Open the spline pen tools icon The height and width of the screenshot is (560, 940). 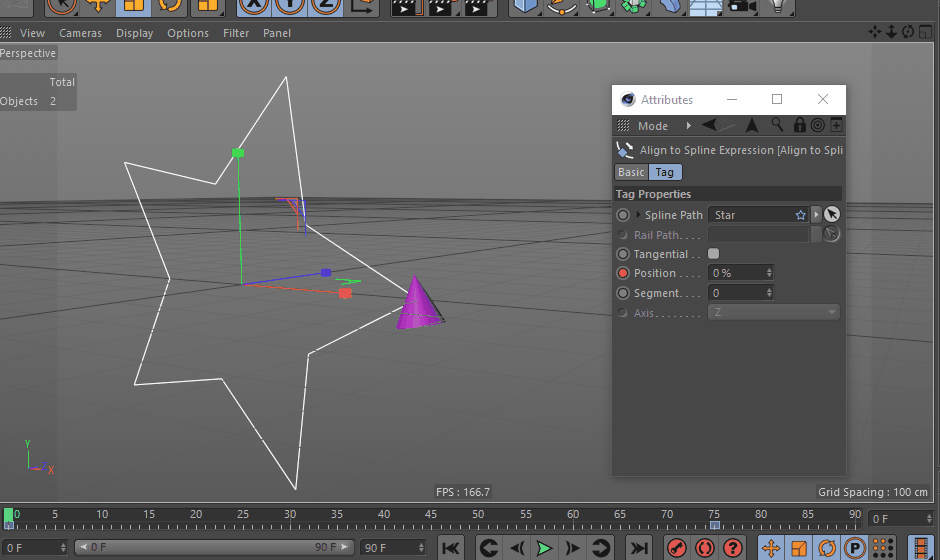(x=562, y=5)
